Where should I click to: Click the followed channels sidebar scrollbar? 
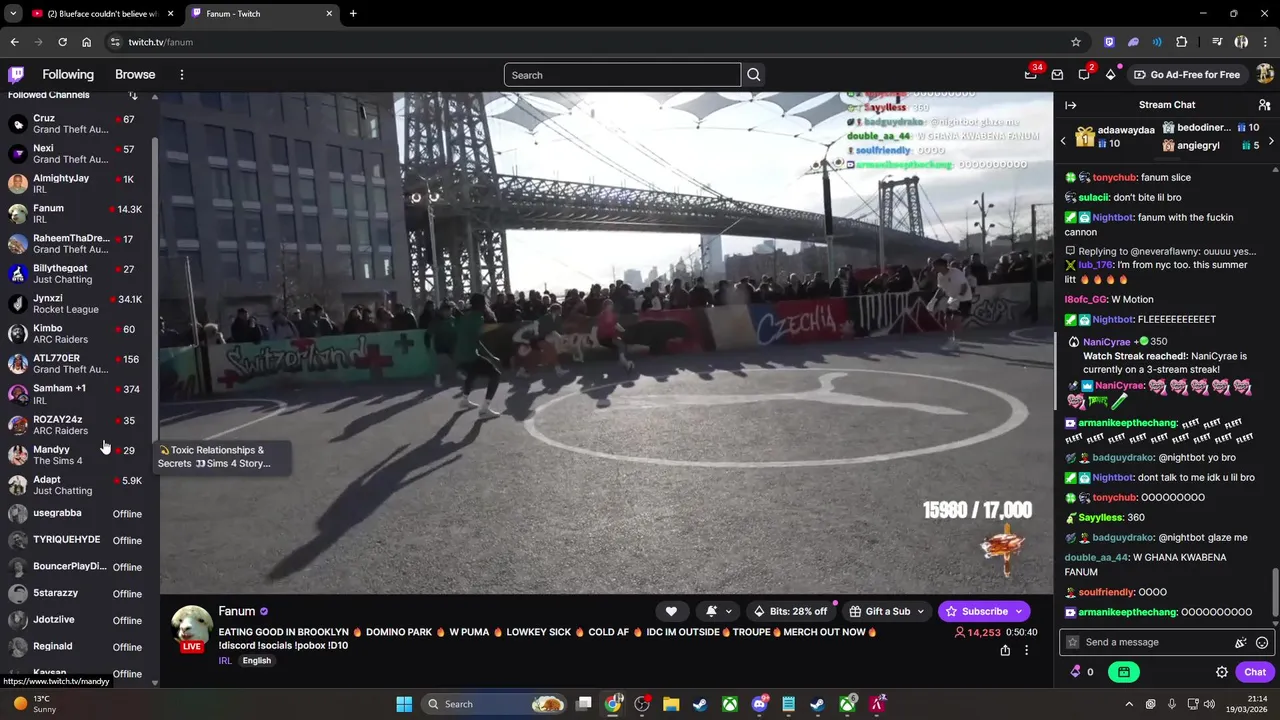click(x=155, y=290)
